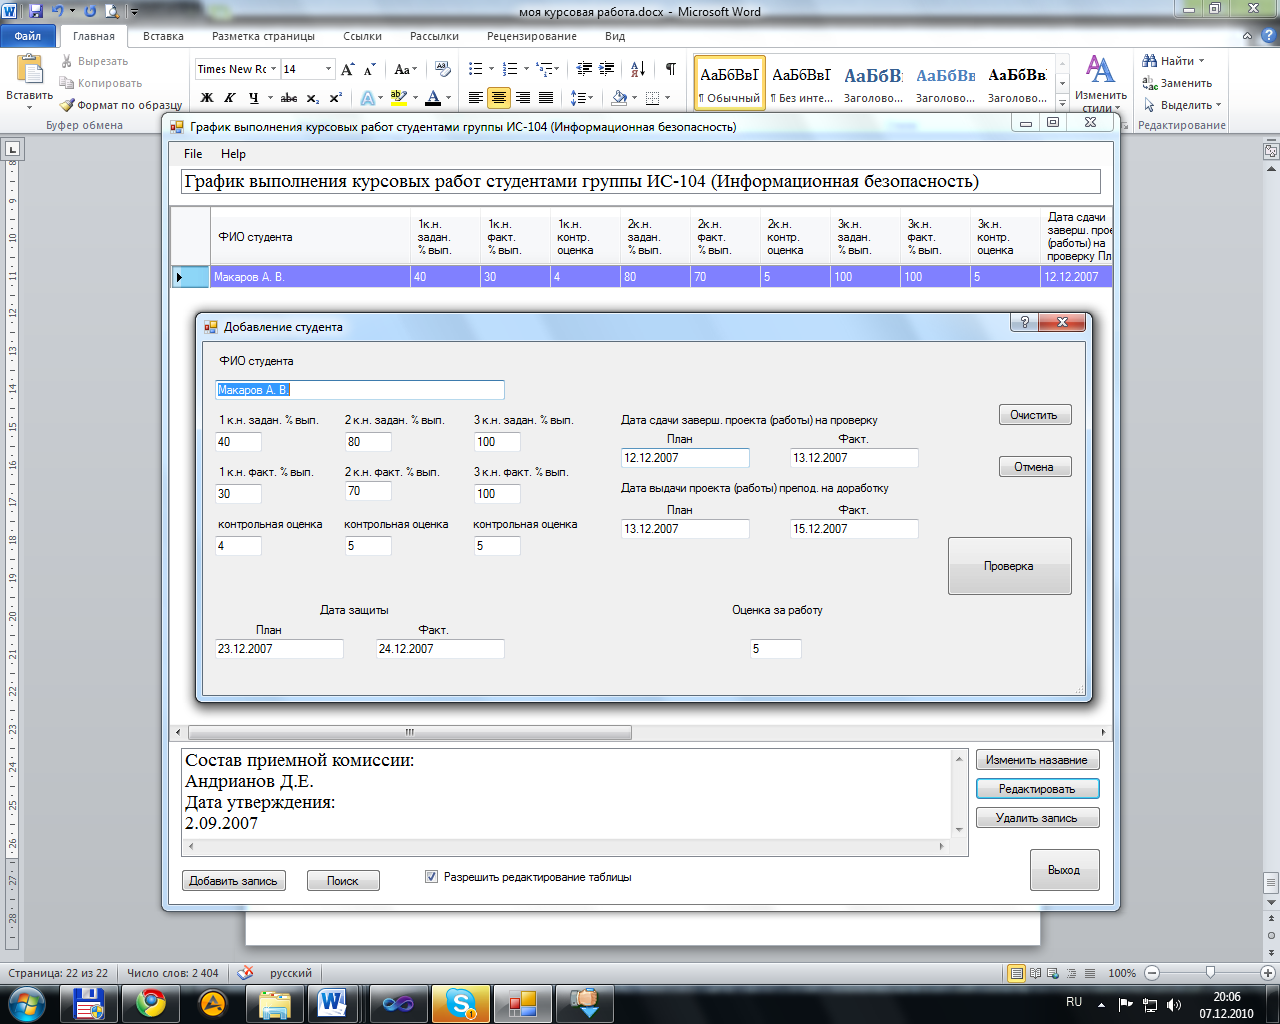The width and height of the screenshot is (1280, 1024).
Task: Expand the Times New Roman font dropdown
Action: click(272, 69)
